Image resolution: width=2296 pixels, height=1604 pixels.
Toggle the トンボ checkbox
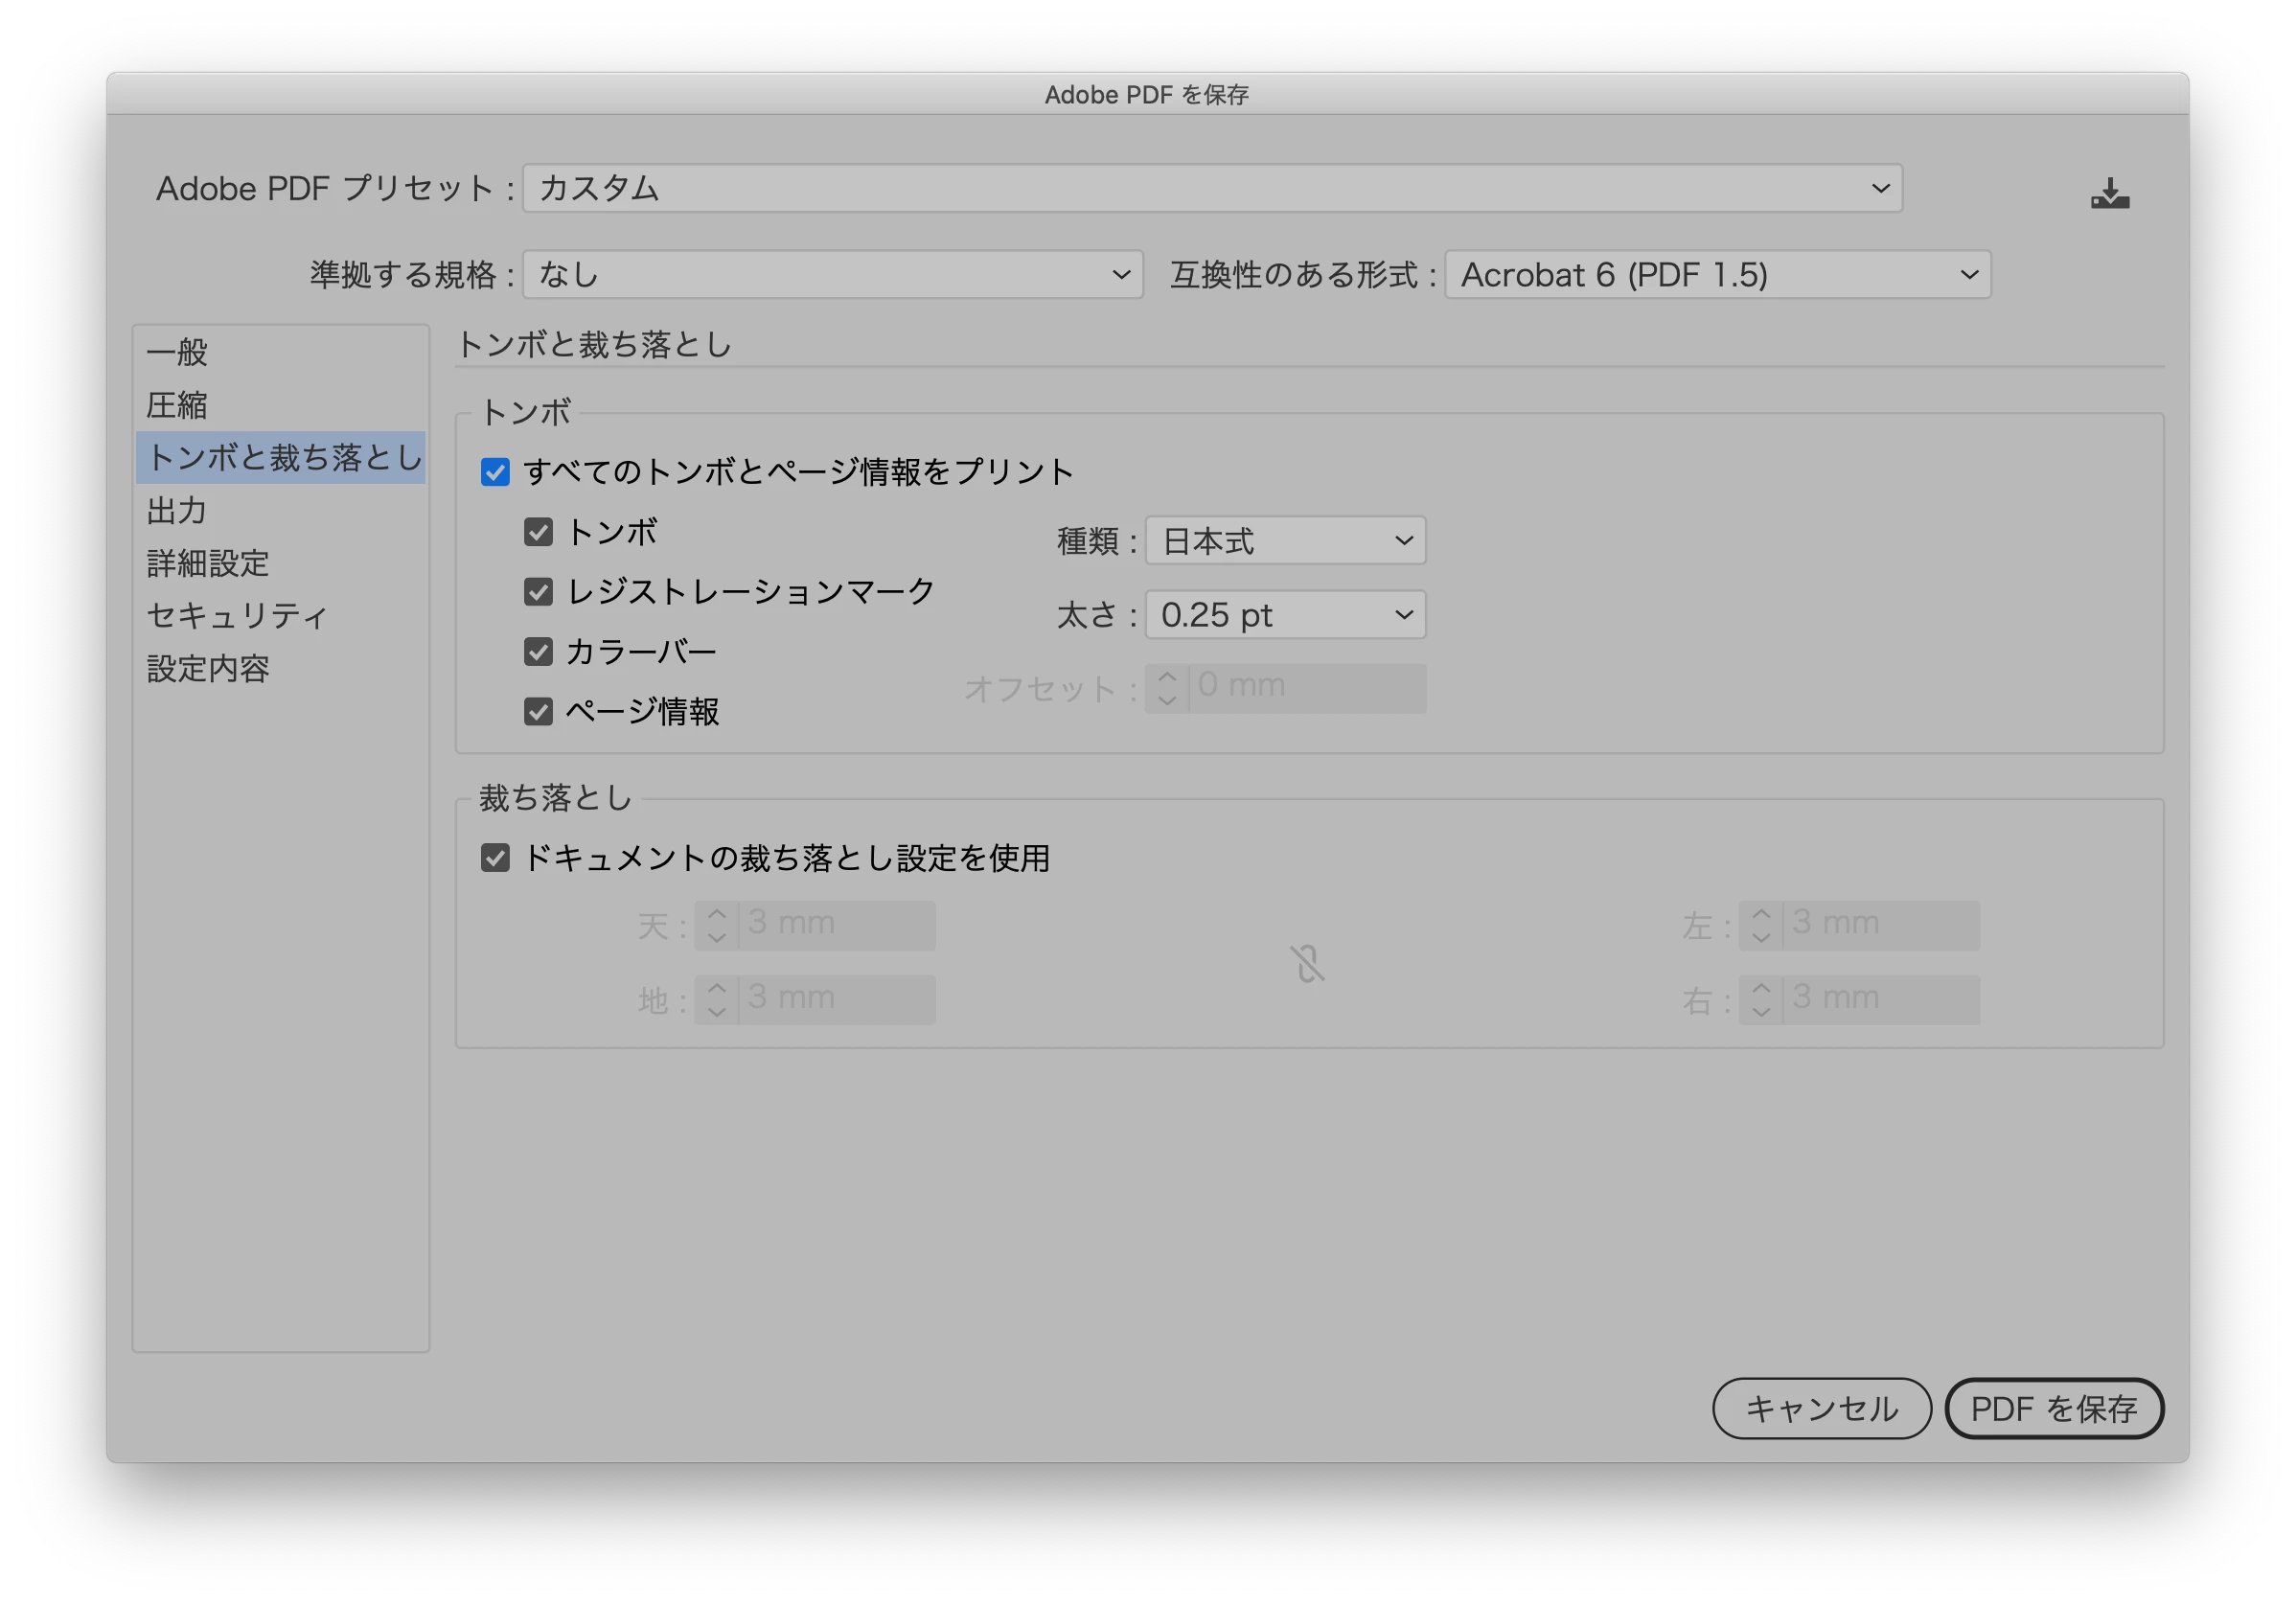[538, 532]
